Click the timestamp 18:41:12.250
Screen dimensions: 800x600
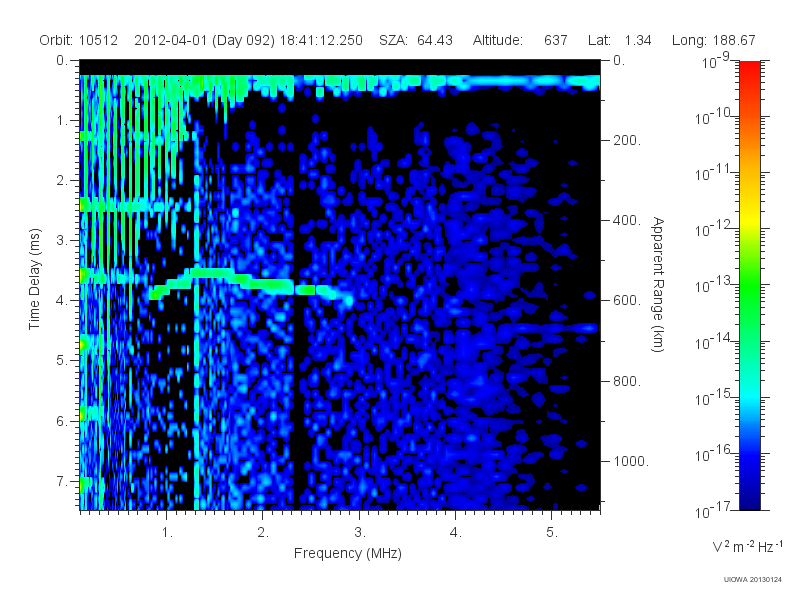pos(321,40)
